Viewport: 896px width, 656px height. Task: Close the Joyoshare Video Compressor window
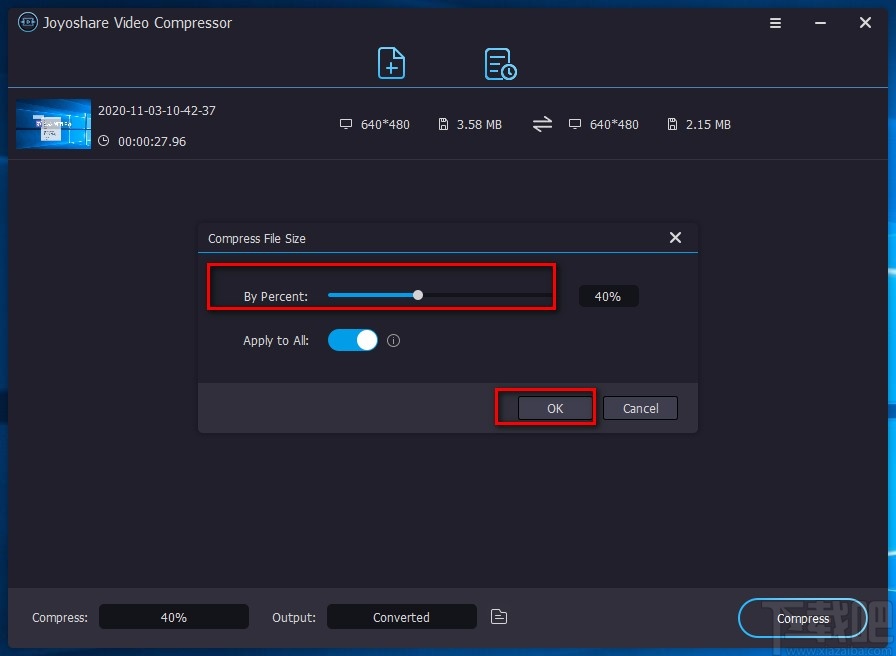tap(865, 23)
